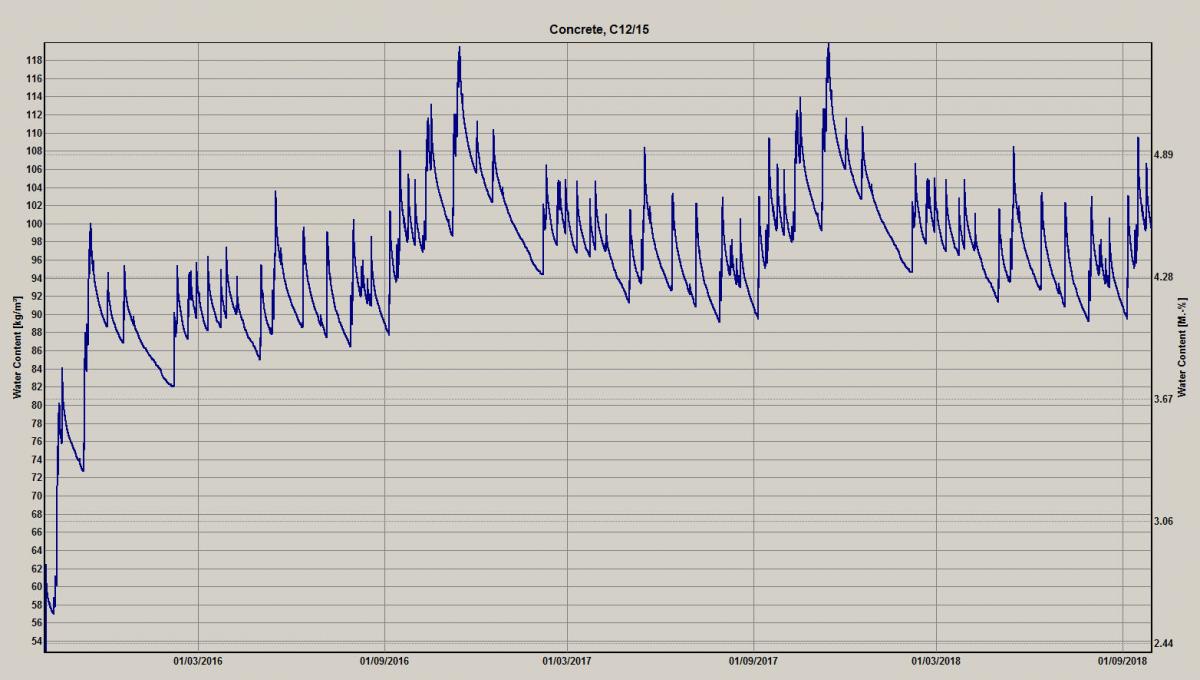Select the left axis value 114
The width and height of the screenshot is (1200, 680).
[33, 96]
